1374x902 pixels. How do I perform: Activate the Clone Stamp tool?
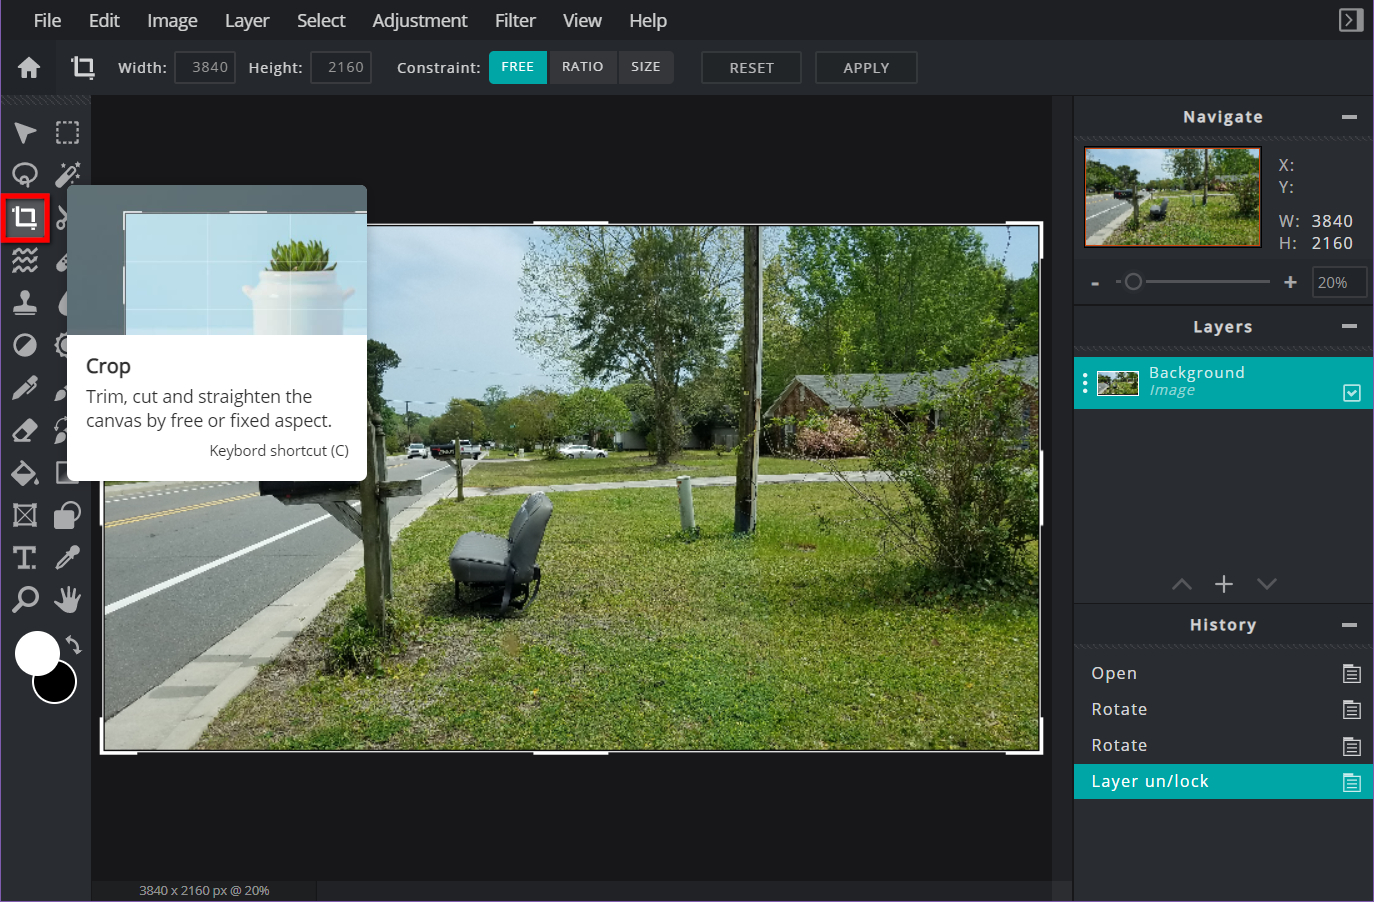[x=25, y=303]
